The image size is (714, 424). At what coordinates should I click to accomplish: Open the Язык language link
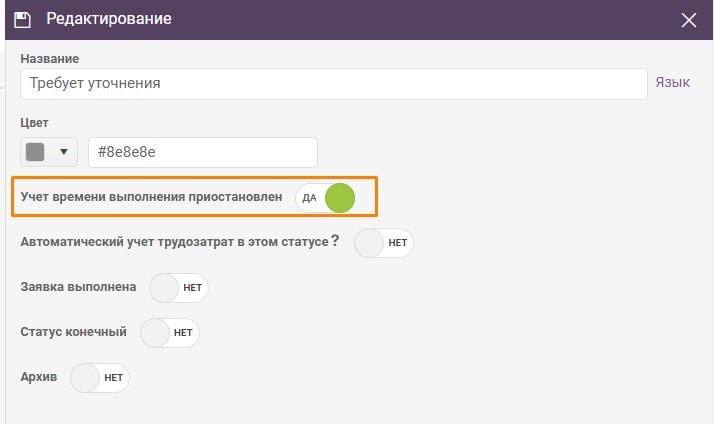(673, 82)
